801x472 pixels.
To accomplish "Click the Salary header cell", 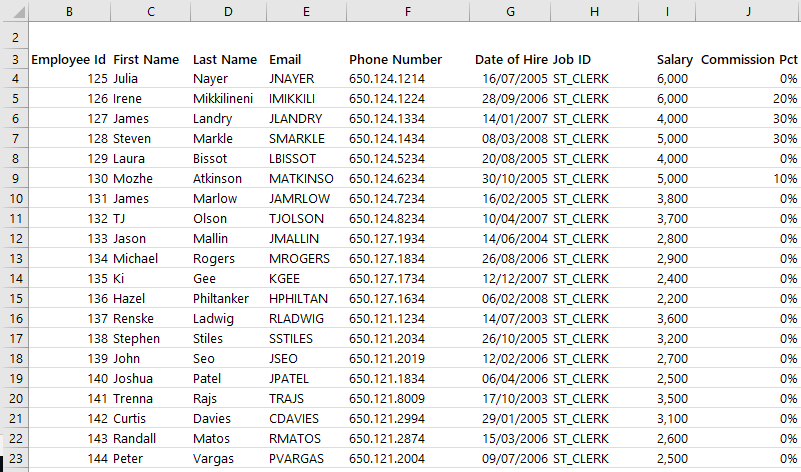I will (667, 59).
